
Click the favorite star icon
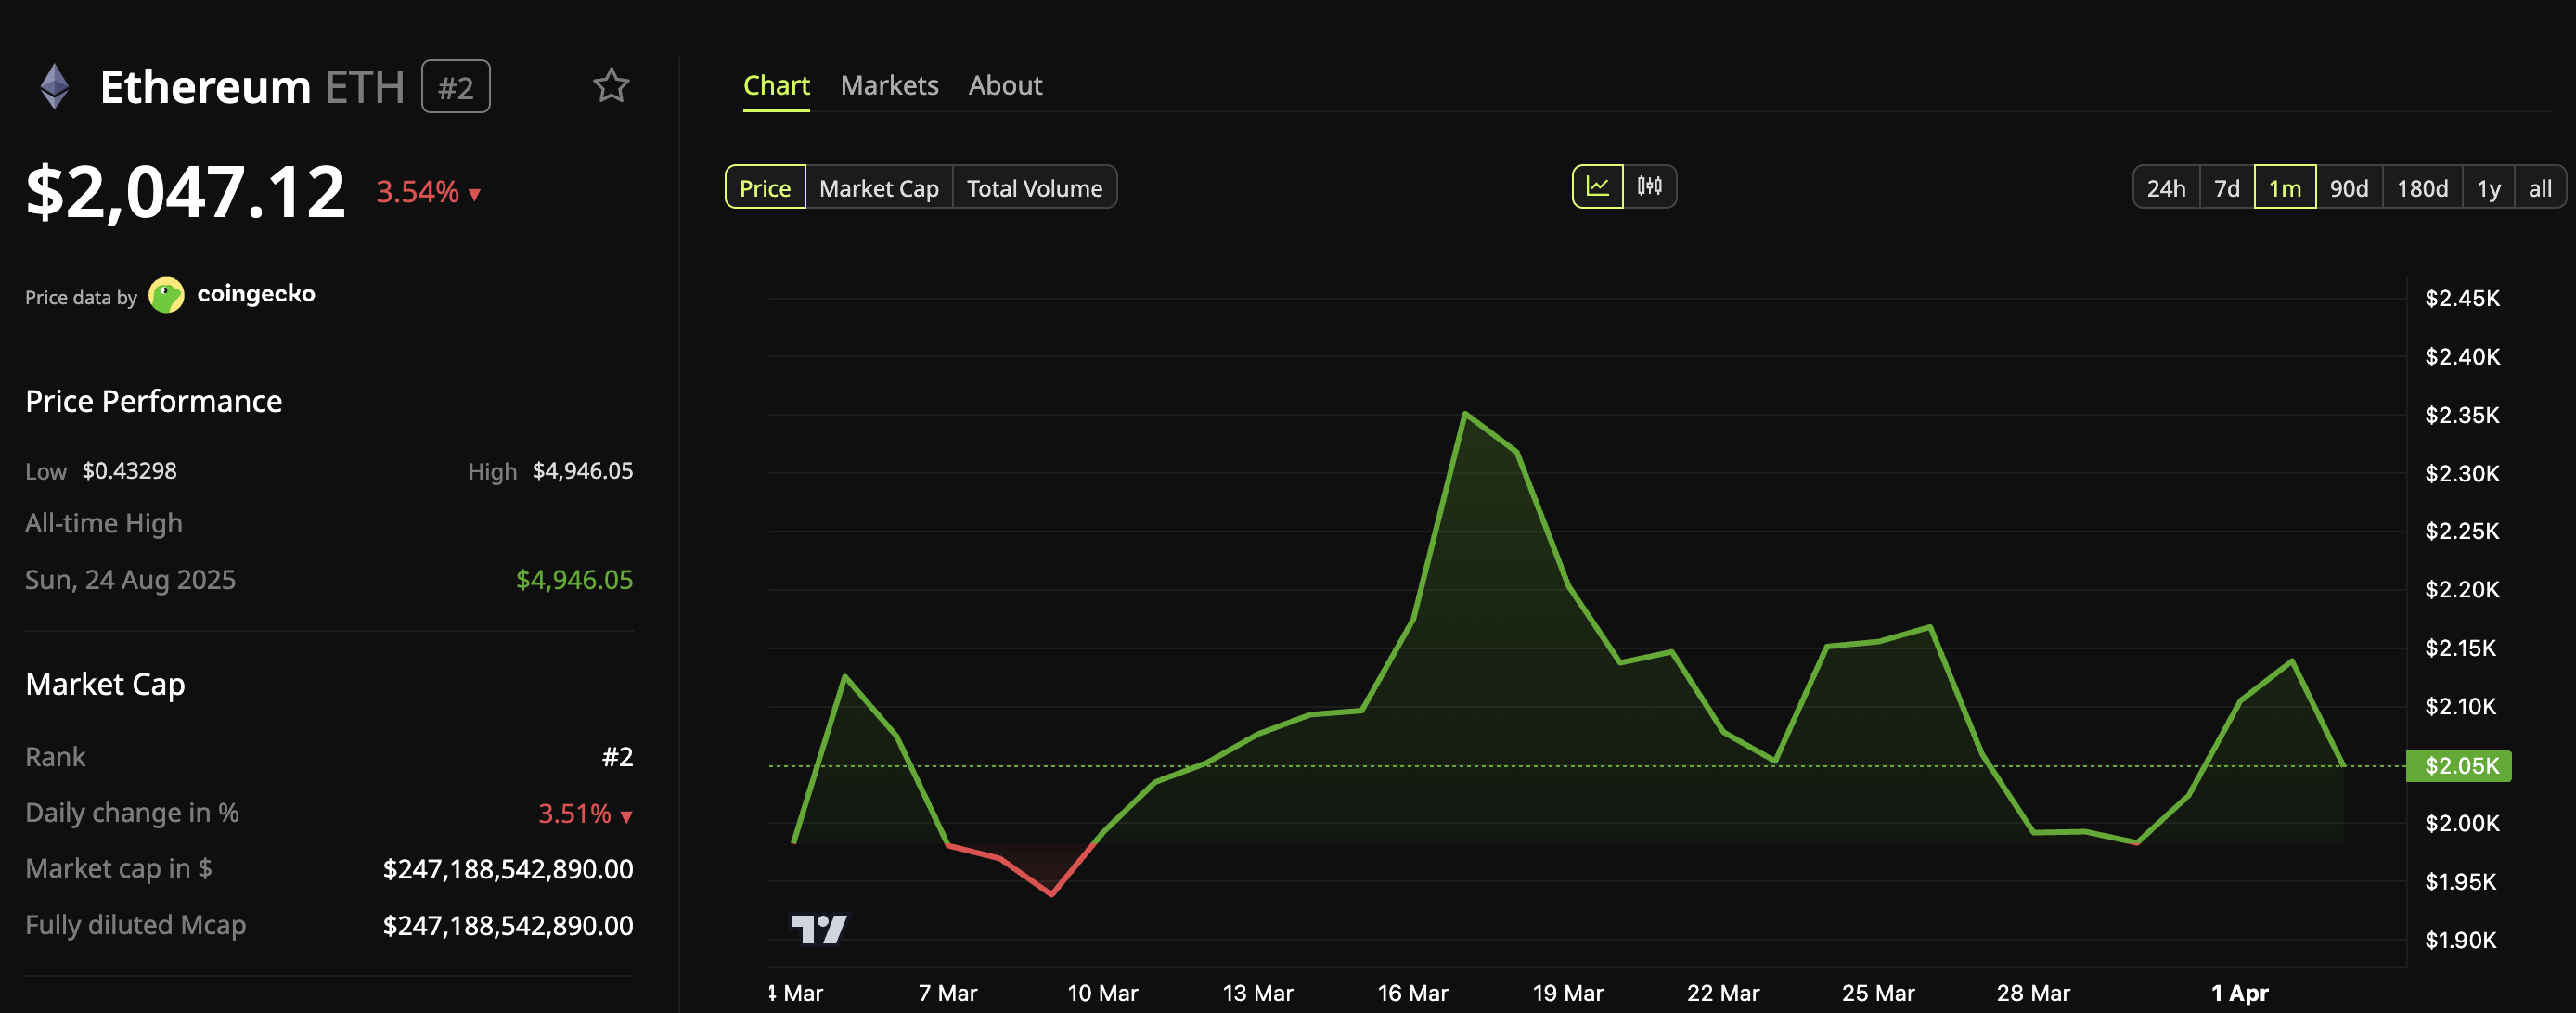click(x=611, y=86)
